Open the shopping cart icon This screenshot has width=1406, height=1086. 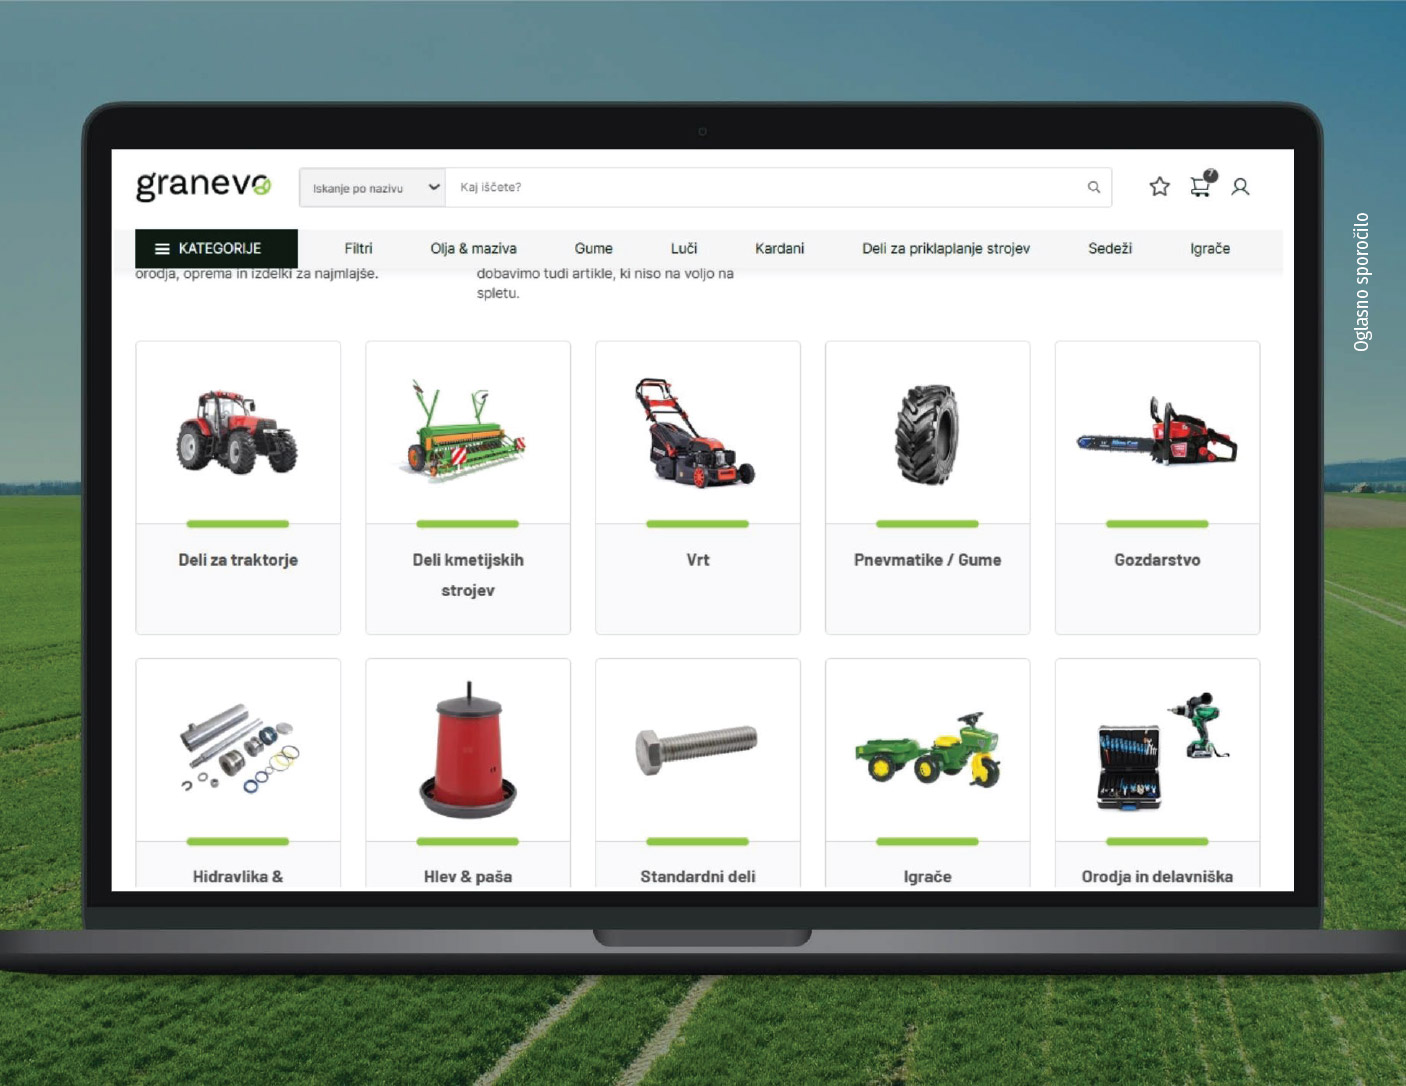click(x=1201, y=186)
